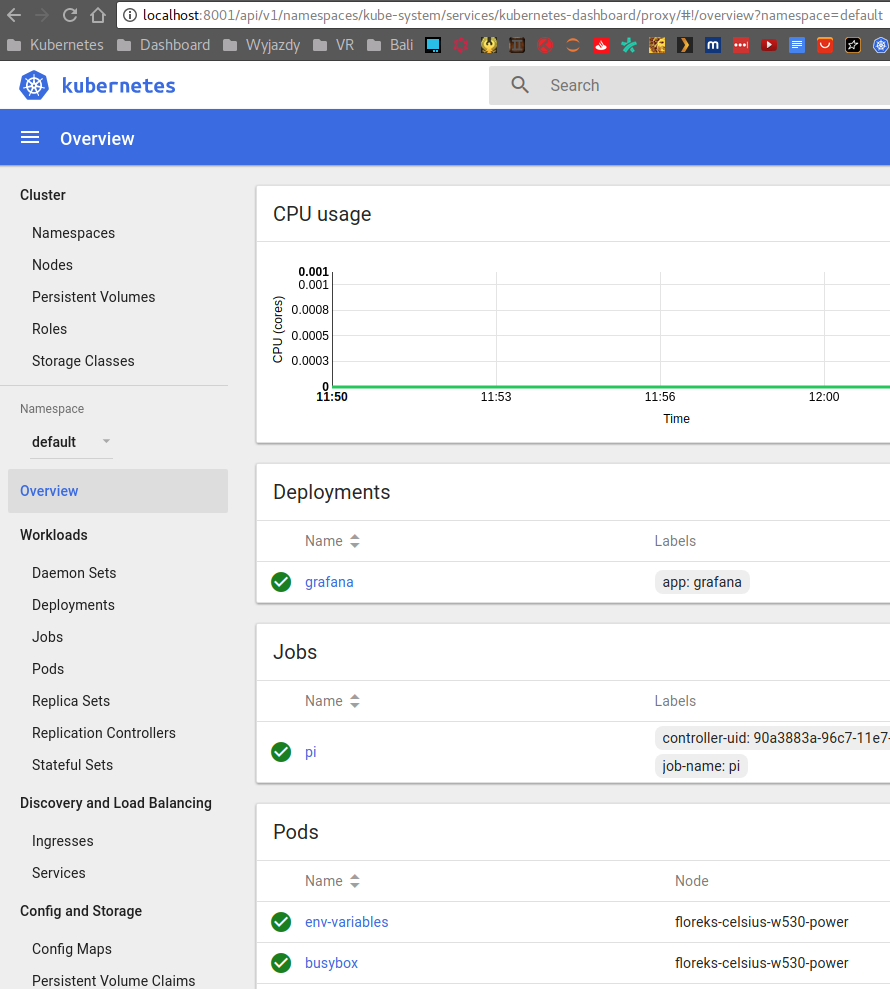Go to Ingresses
890x989 pixels.
pyautogui.click(x=62, y=841)
